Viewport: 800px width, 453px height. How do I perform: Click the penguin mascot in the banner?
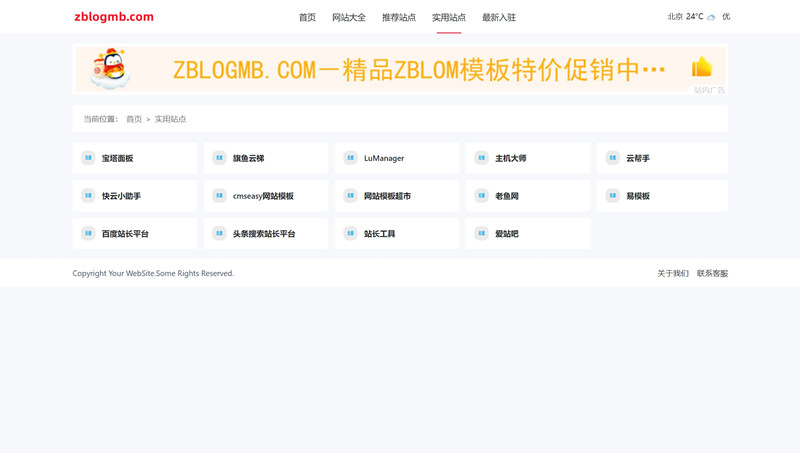click(x=110, y=69)
